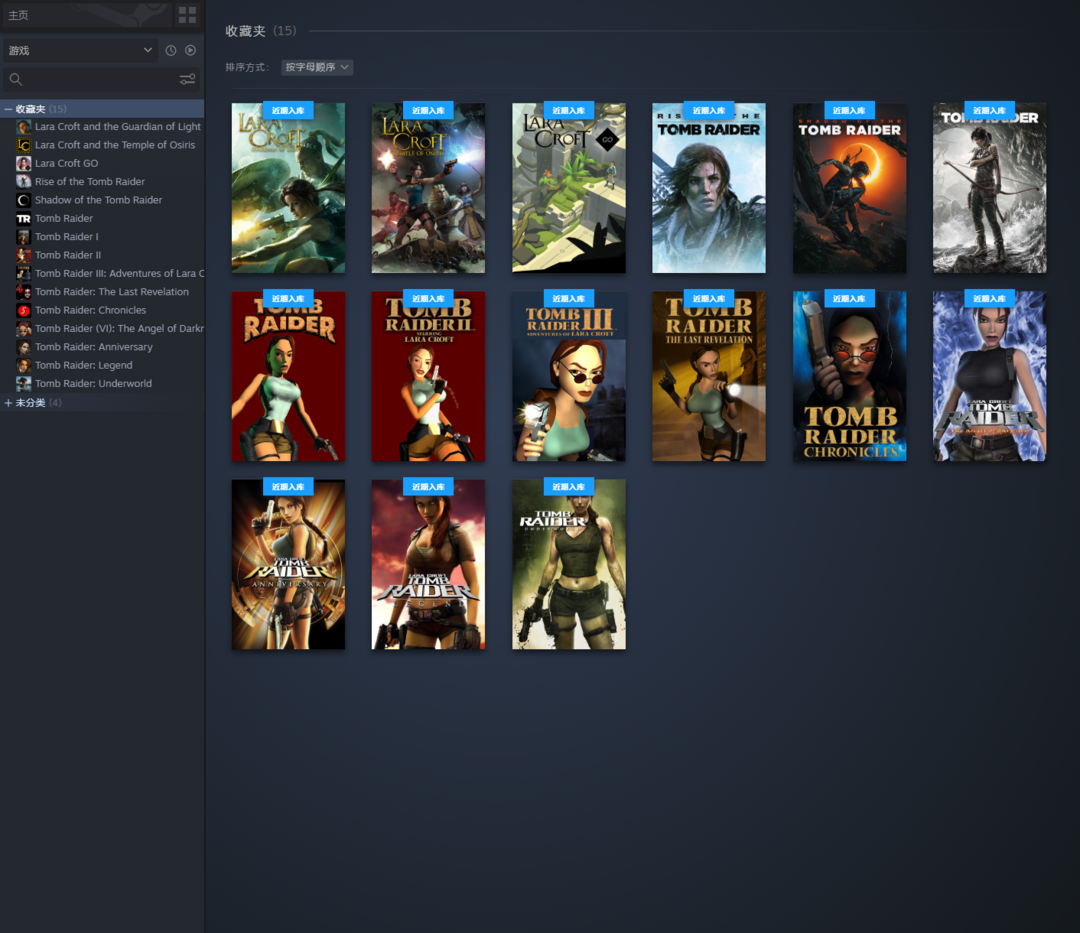Click Tomb Raider: Underworld list entry
The height and width of the screenshot is (933, 1080).
point(94,384)
